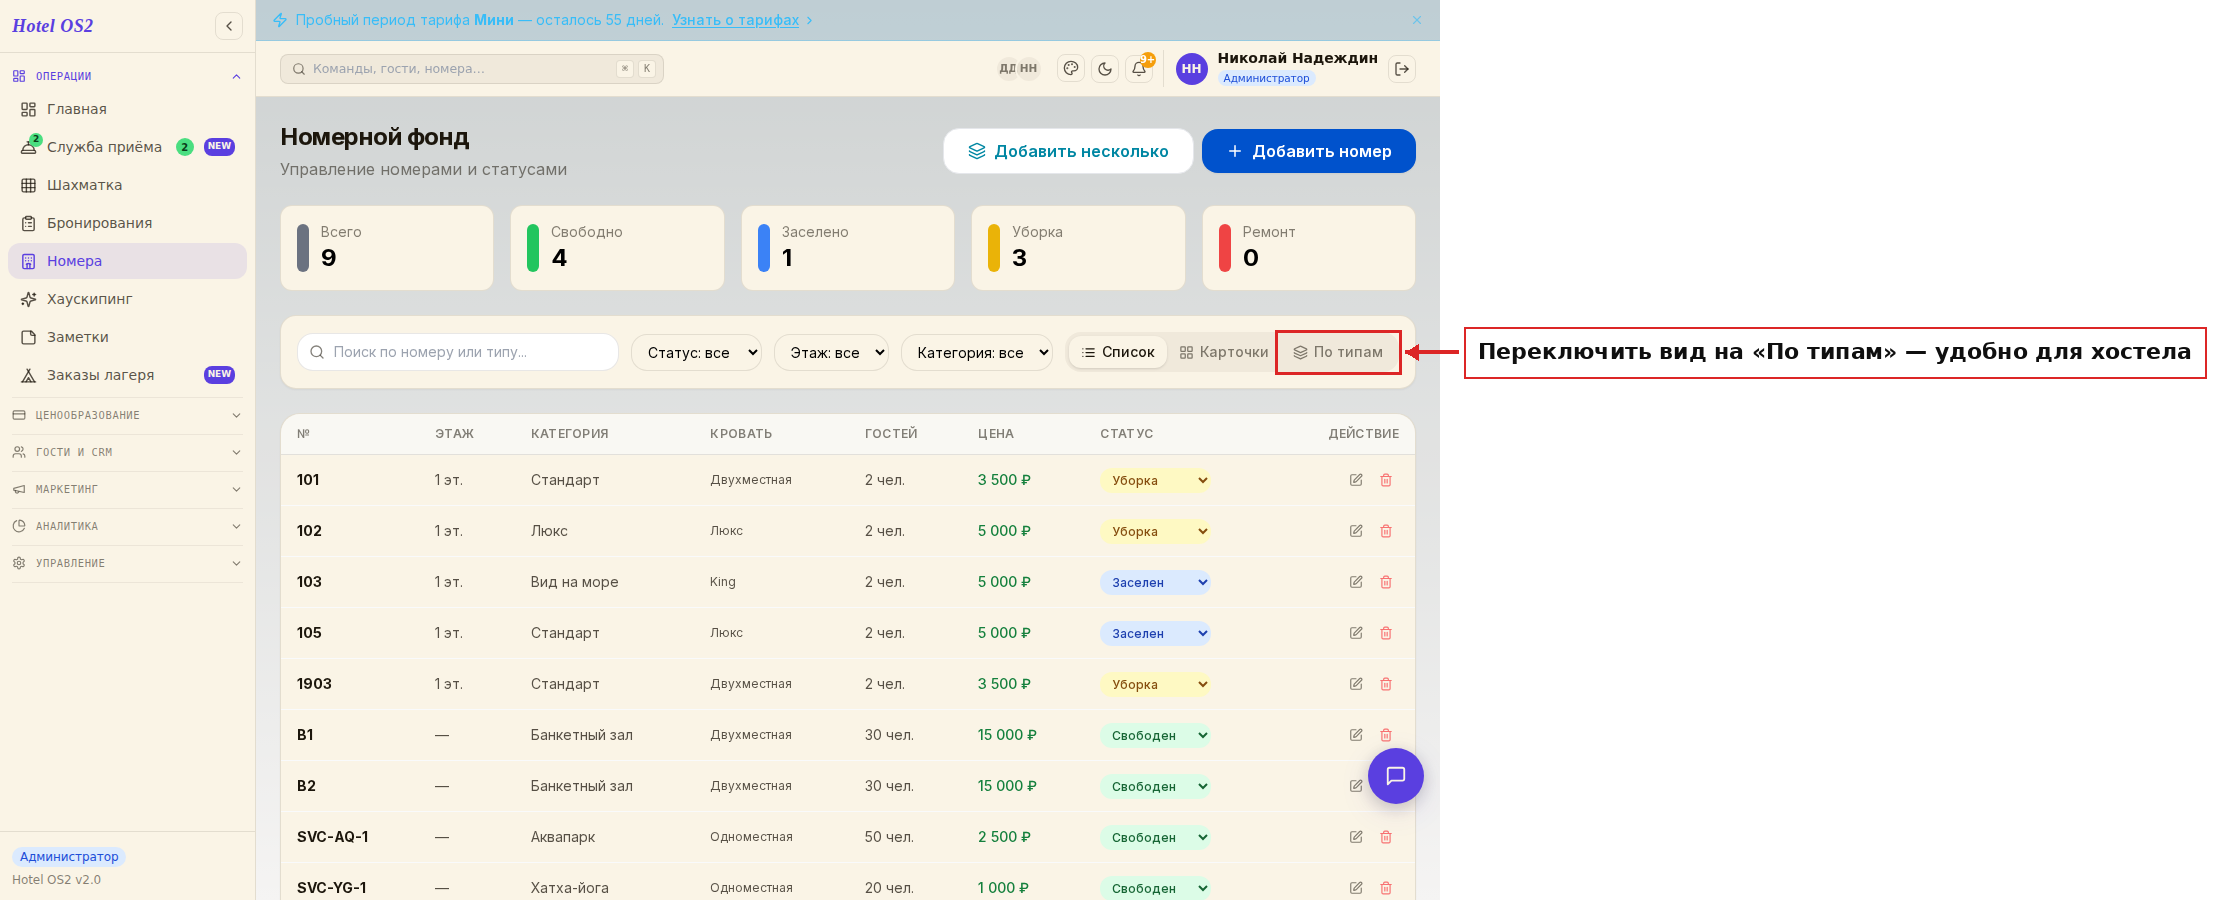The width and height of the screenshot is (2230, 900).
Task: Delete room SVC-AQ-1
Action: click(x=1386, y=837)
